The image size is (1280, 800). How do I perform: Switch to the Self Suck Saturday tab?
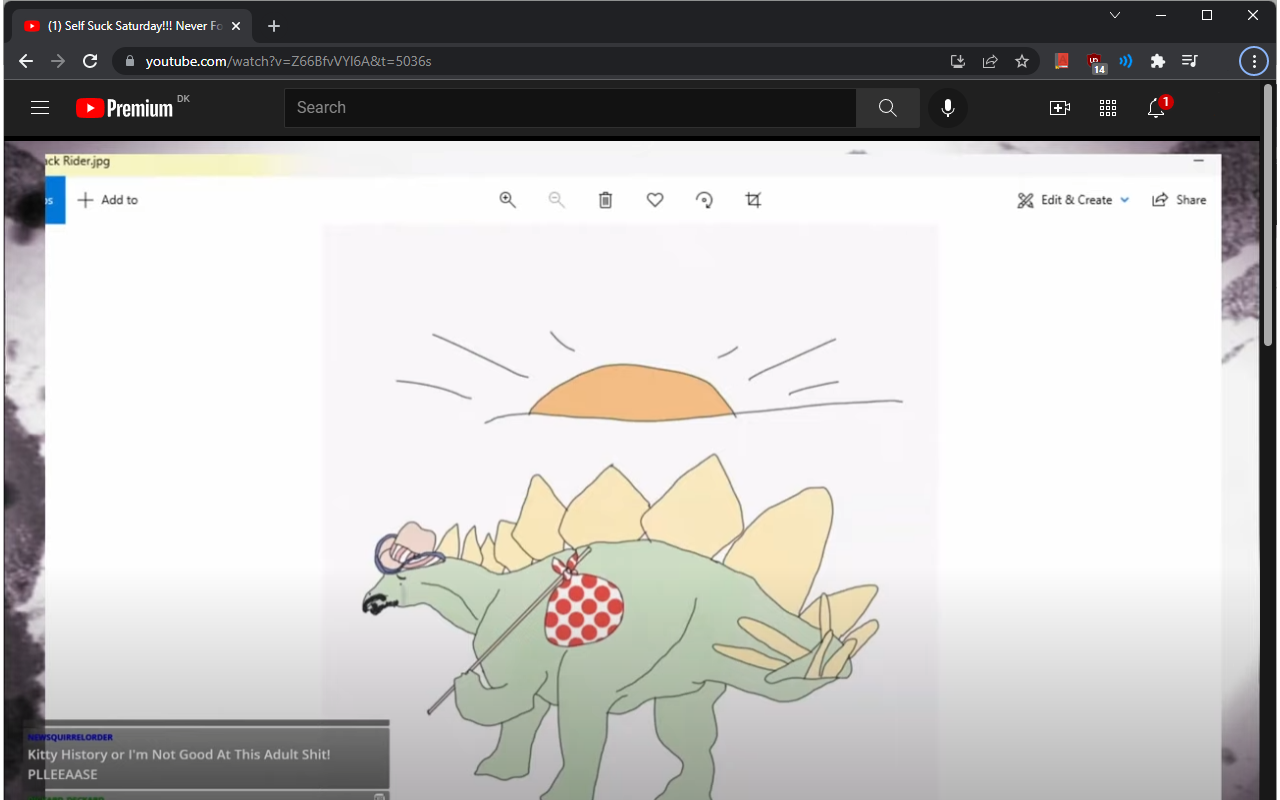click(x=130, y=25)
